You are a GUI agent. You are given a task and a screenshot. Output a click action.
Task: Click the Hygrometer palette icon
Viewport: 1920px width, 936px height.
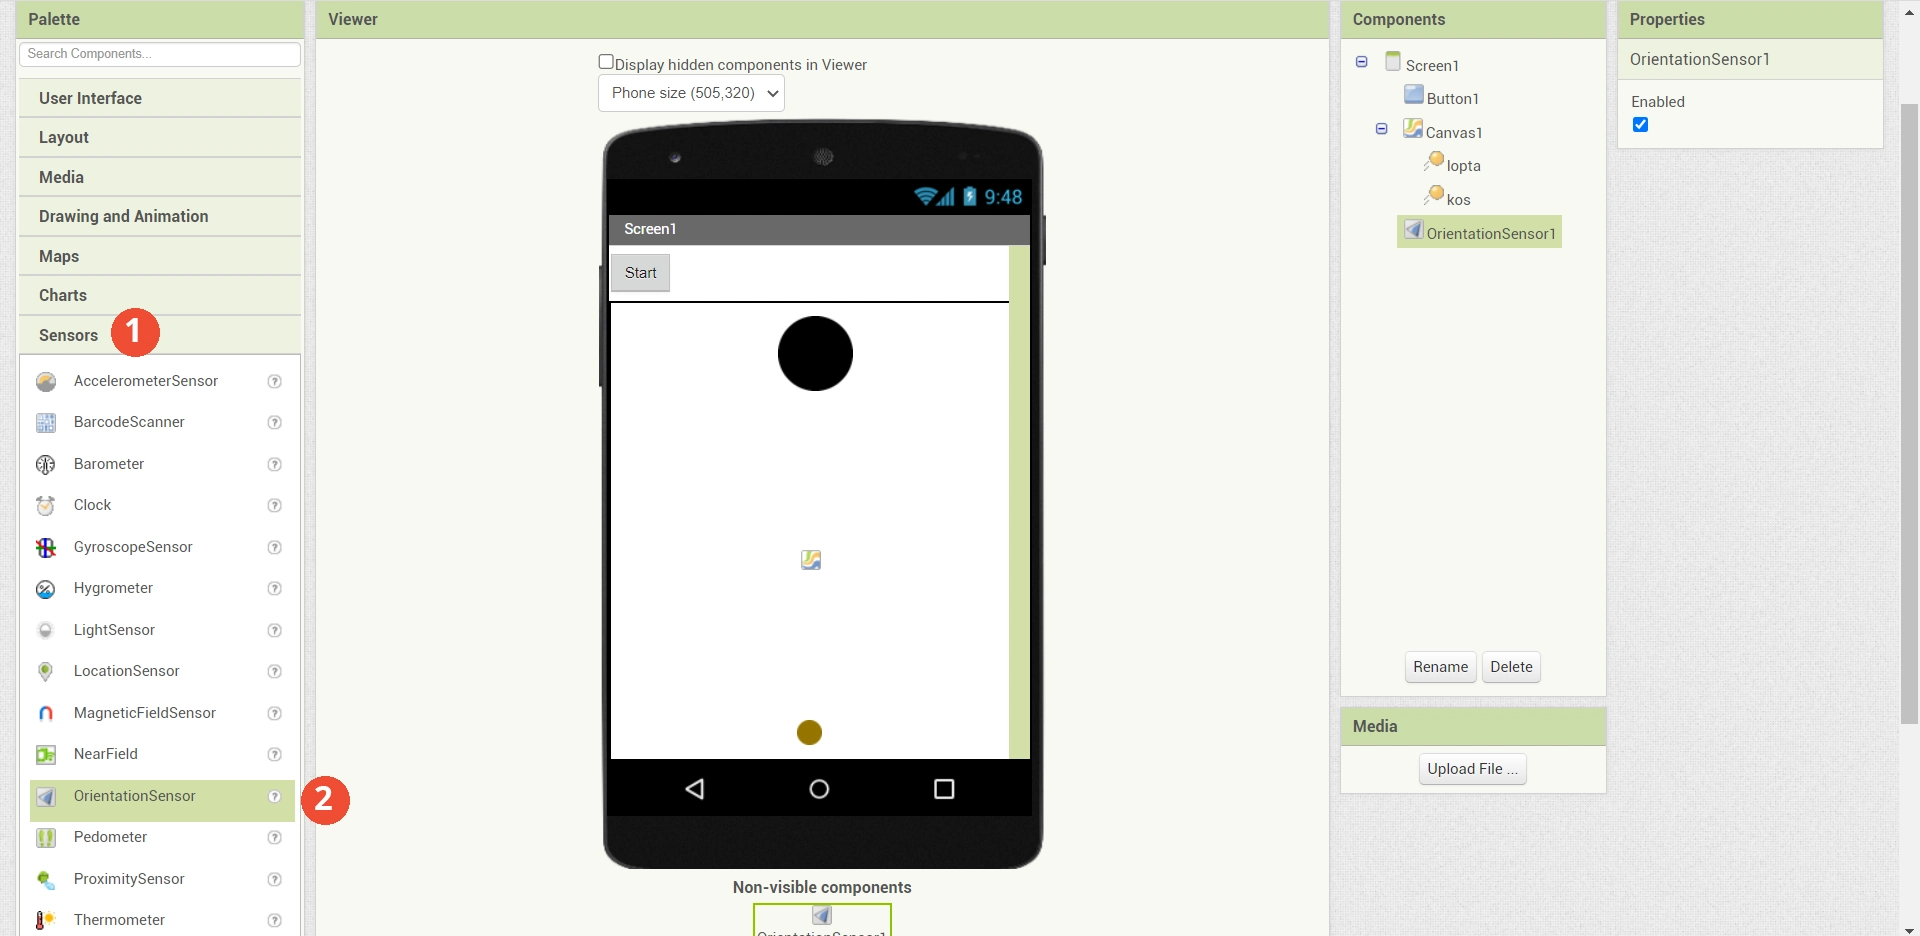pyautogui.click(x=46, y=589)
